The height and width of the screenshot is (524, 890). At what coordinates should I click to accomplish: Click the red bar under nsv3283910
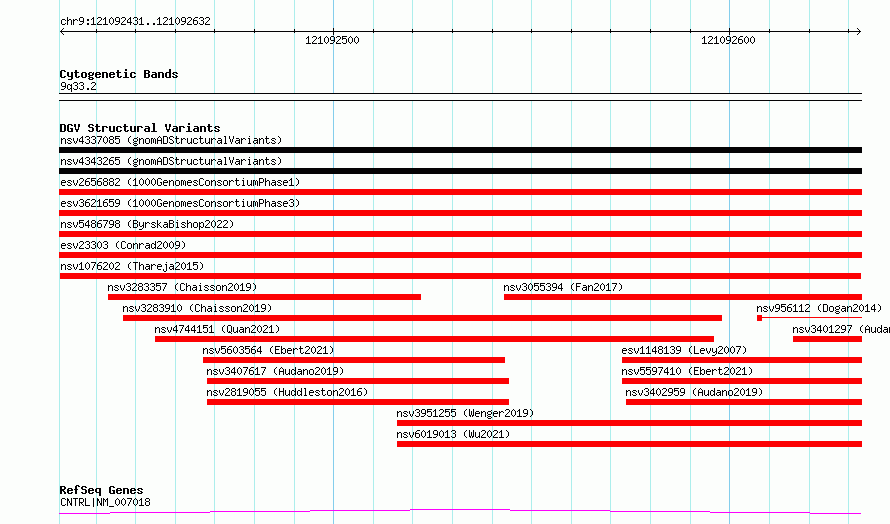[422, 318]
